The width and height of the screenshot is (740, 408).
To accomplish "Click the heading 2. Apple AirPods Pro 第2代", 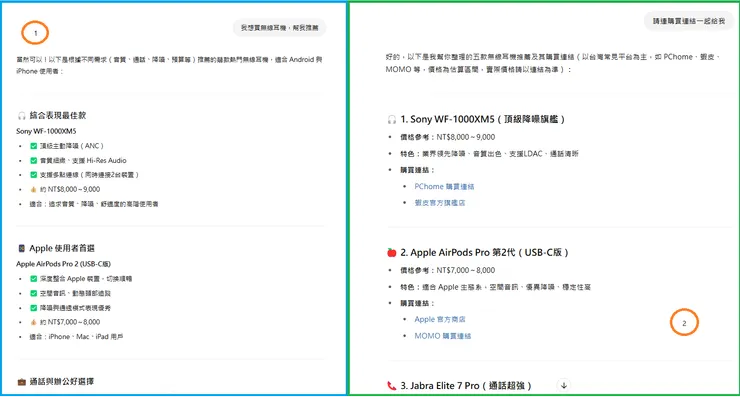I will point(484,253).
